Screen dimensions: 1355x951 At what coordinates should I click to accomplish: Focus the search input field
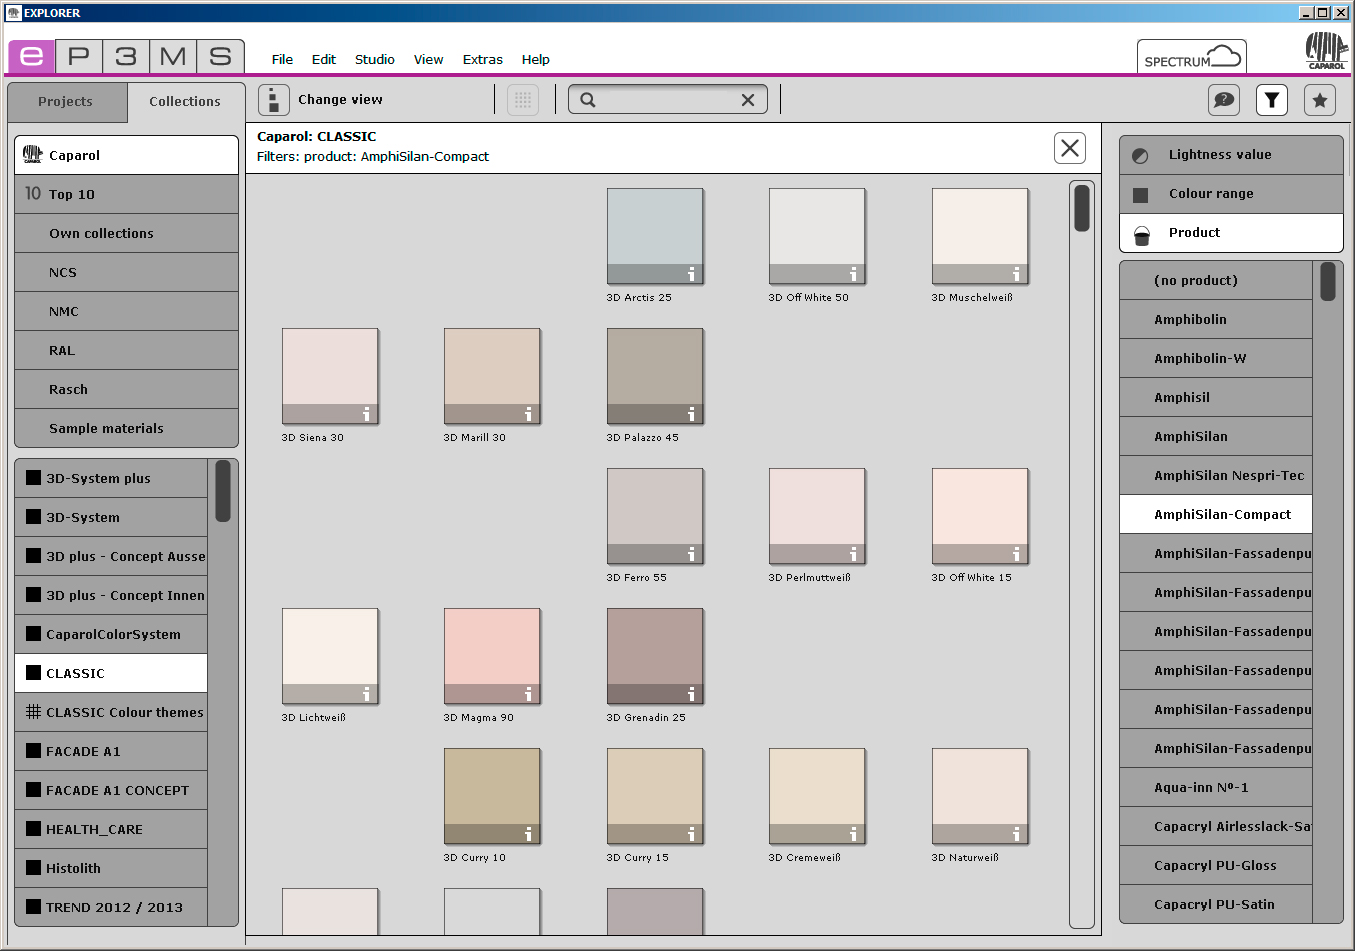(x=668, y=100)
